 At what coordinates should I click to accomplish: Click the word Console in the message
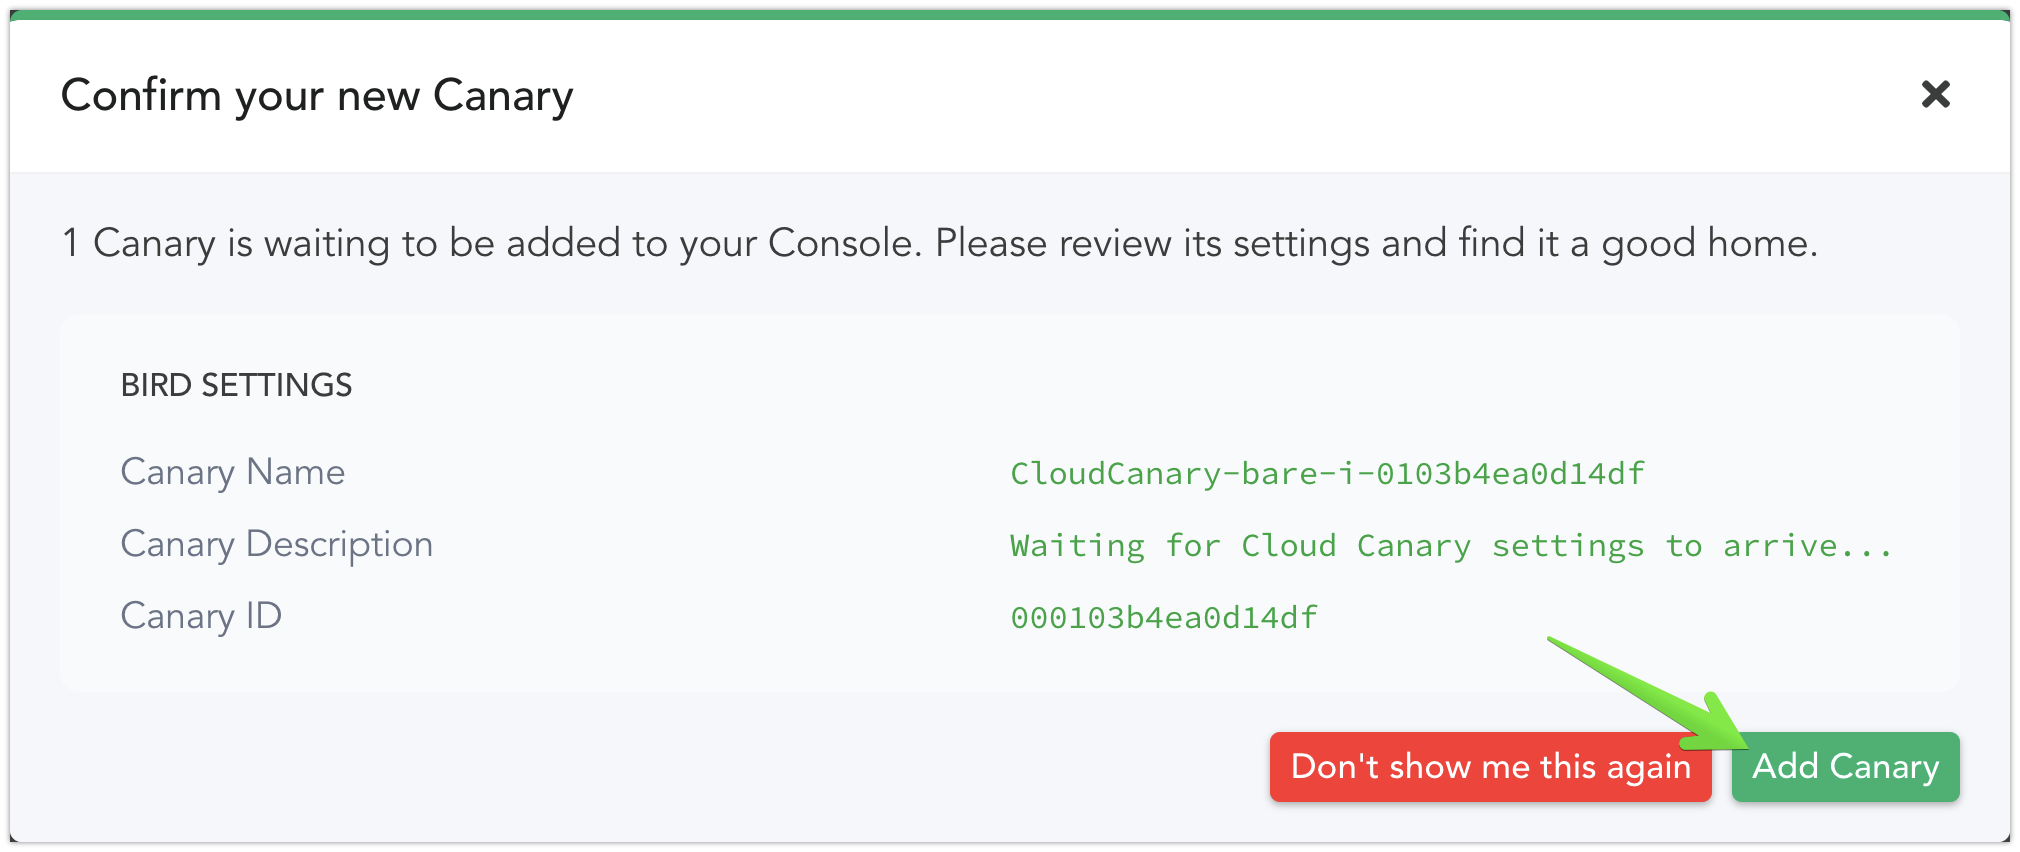[844, 243]
